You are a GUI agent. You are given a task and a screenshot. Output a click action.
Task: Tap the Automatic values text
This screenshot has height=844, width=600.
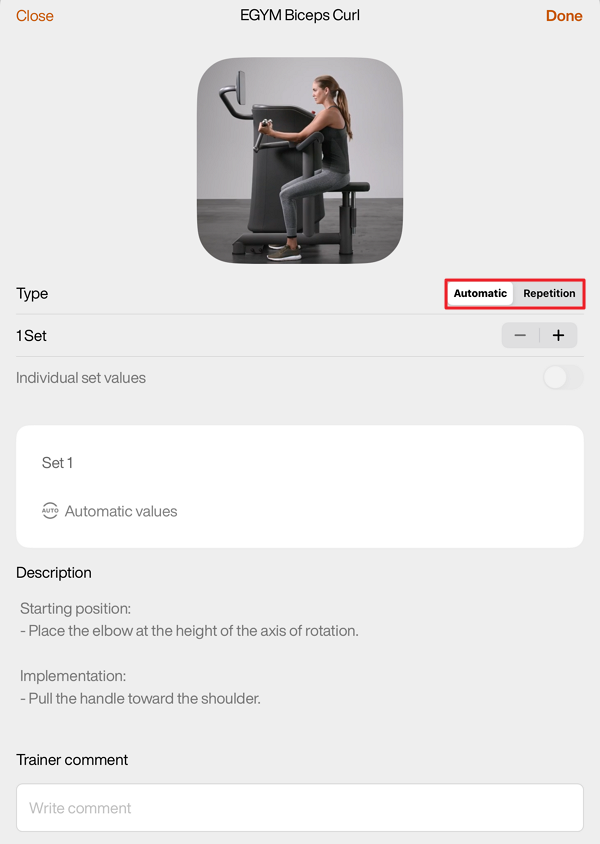(x=121, y=511)
